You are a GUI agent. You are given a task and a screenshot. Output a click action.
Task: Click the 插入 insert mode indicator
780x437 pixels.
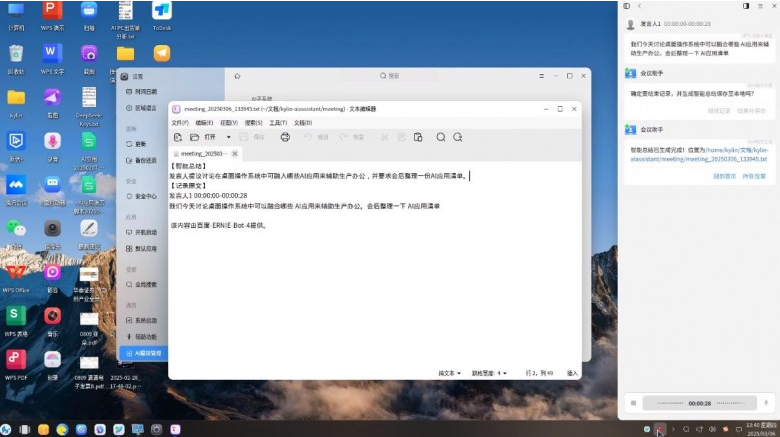[x=572, y=373]
